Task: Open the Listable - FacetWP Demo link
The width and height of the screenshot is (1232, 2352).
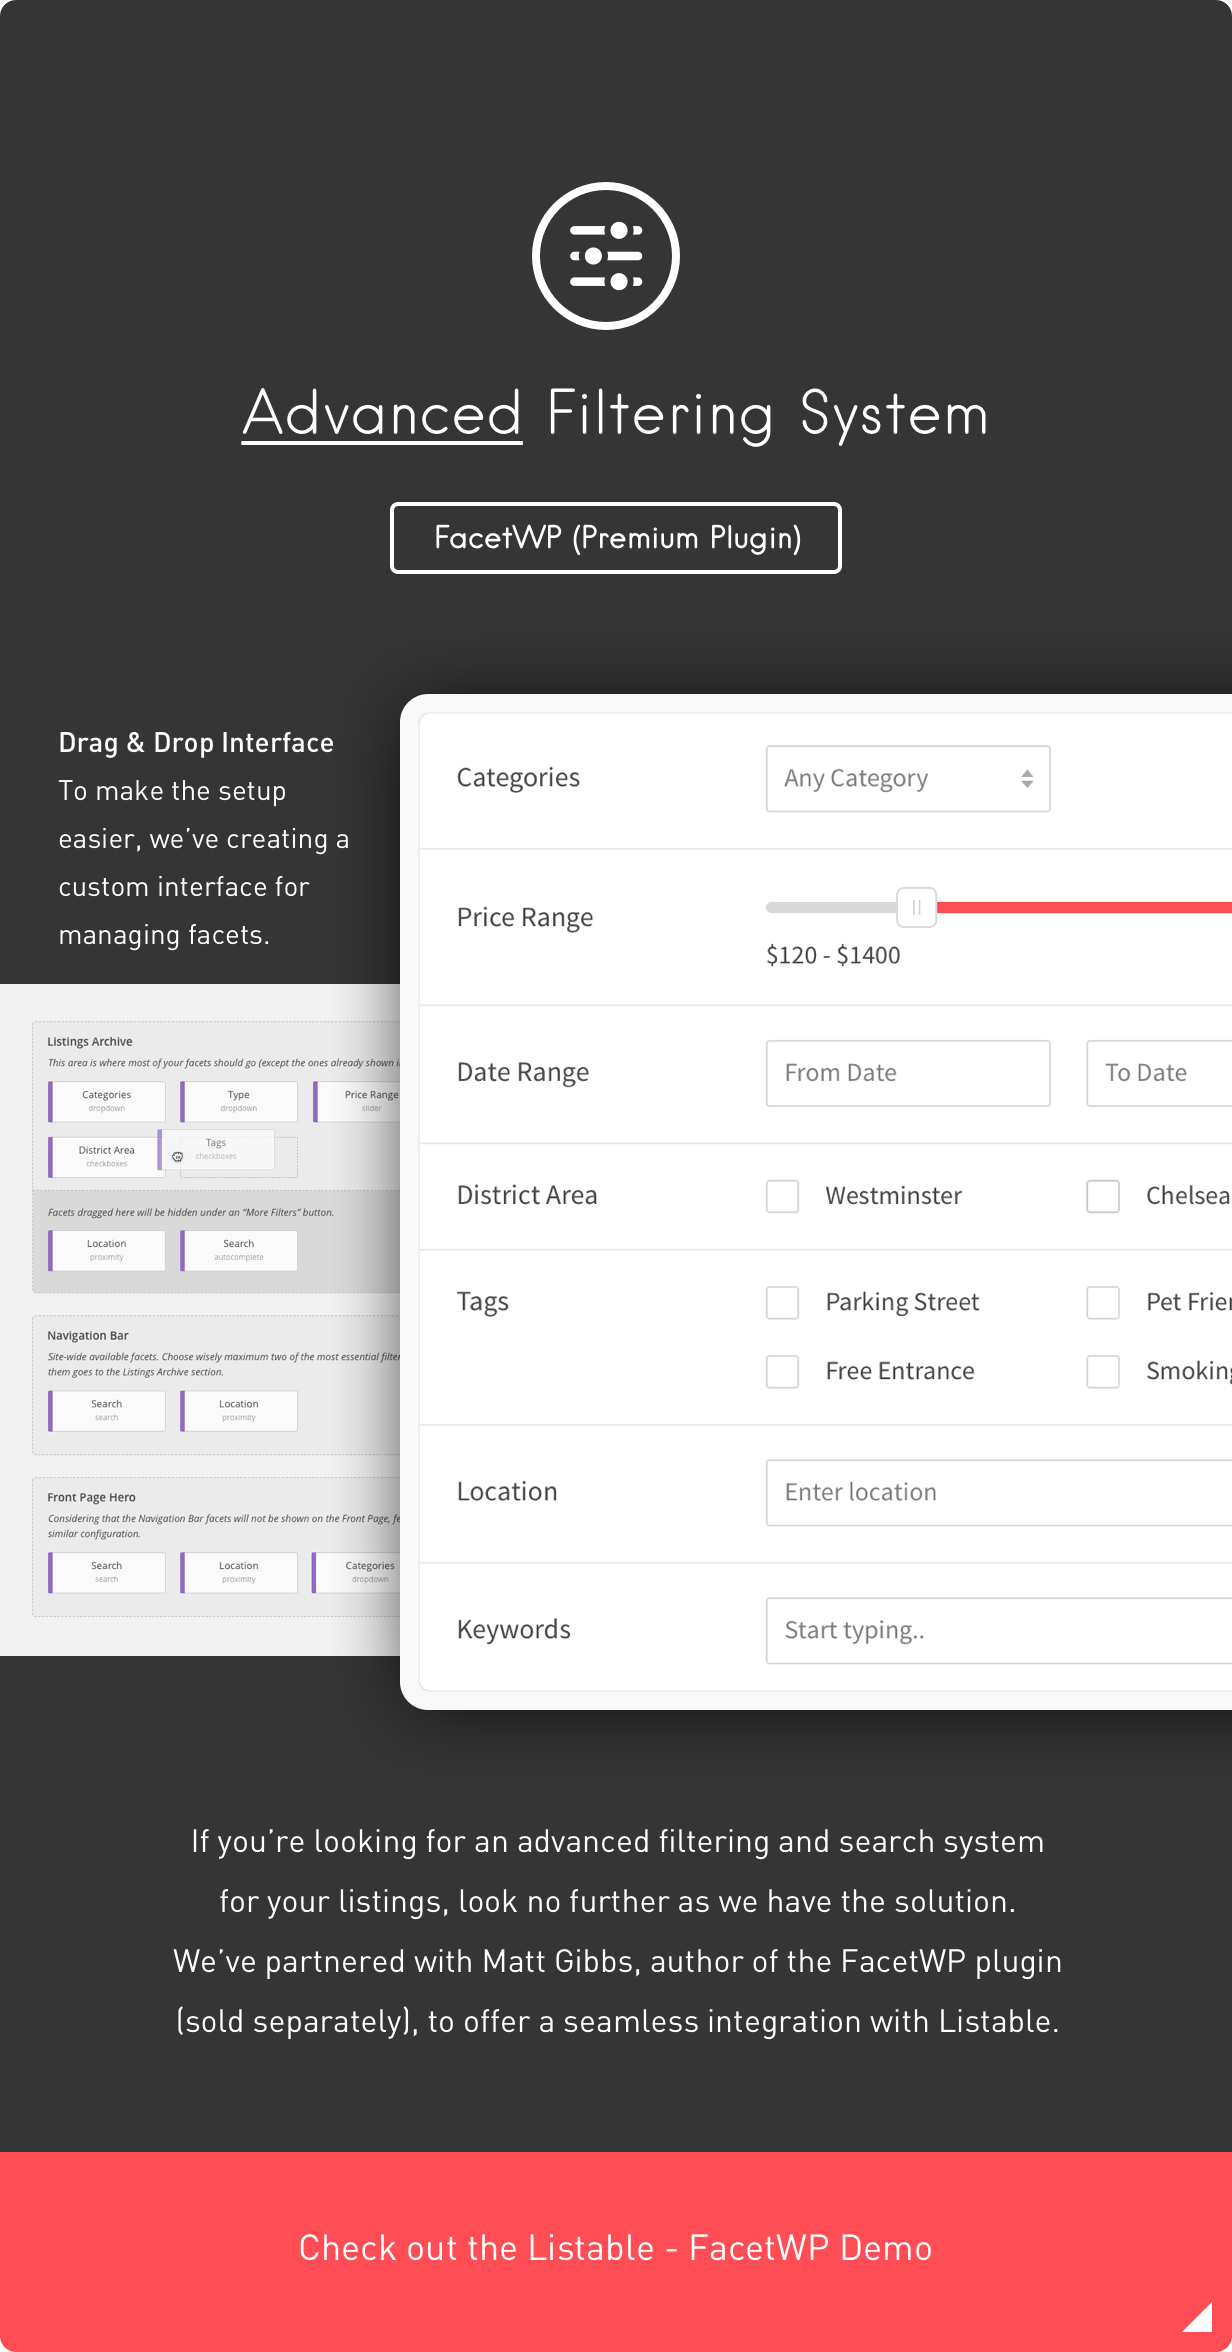Action: click(616, 2248)
